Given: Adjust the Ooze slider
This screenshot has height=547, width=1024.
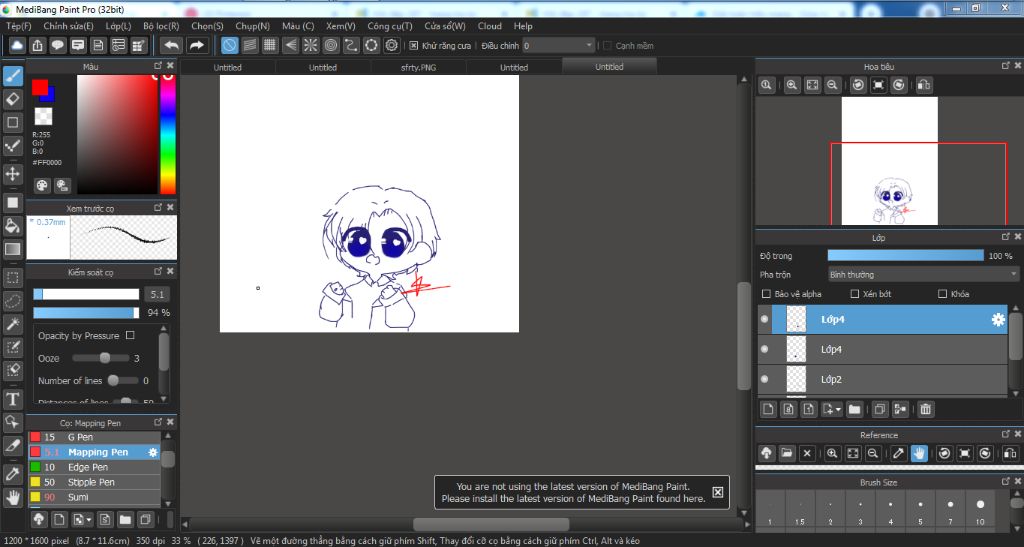Looking at the screenshot, I should 101,358.
